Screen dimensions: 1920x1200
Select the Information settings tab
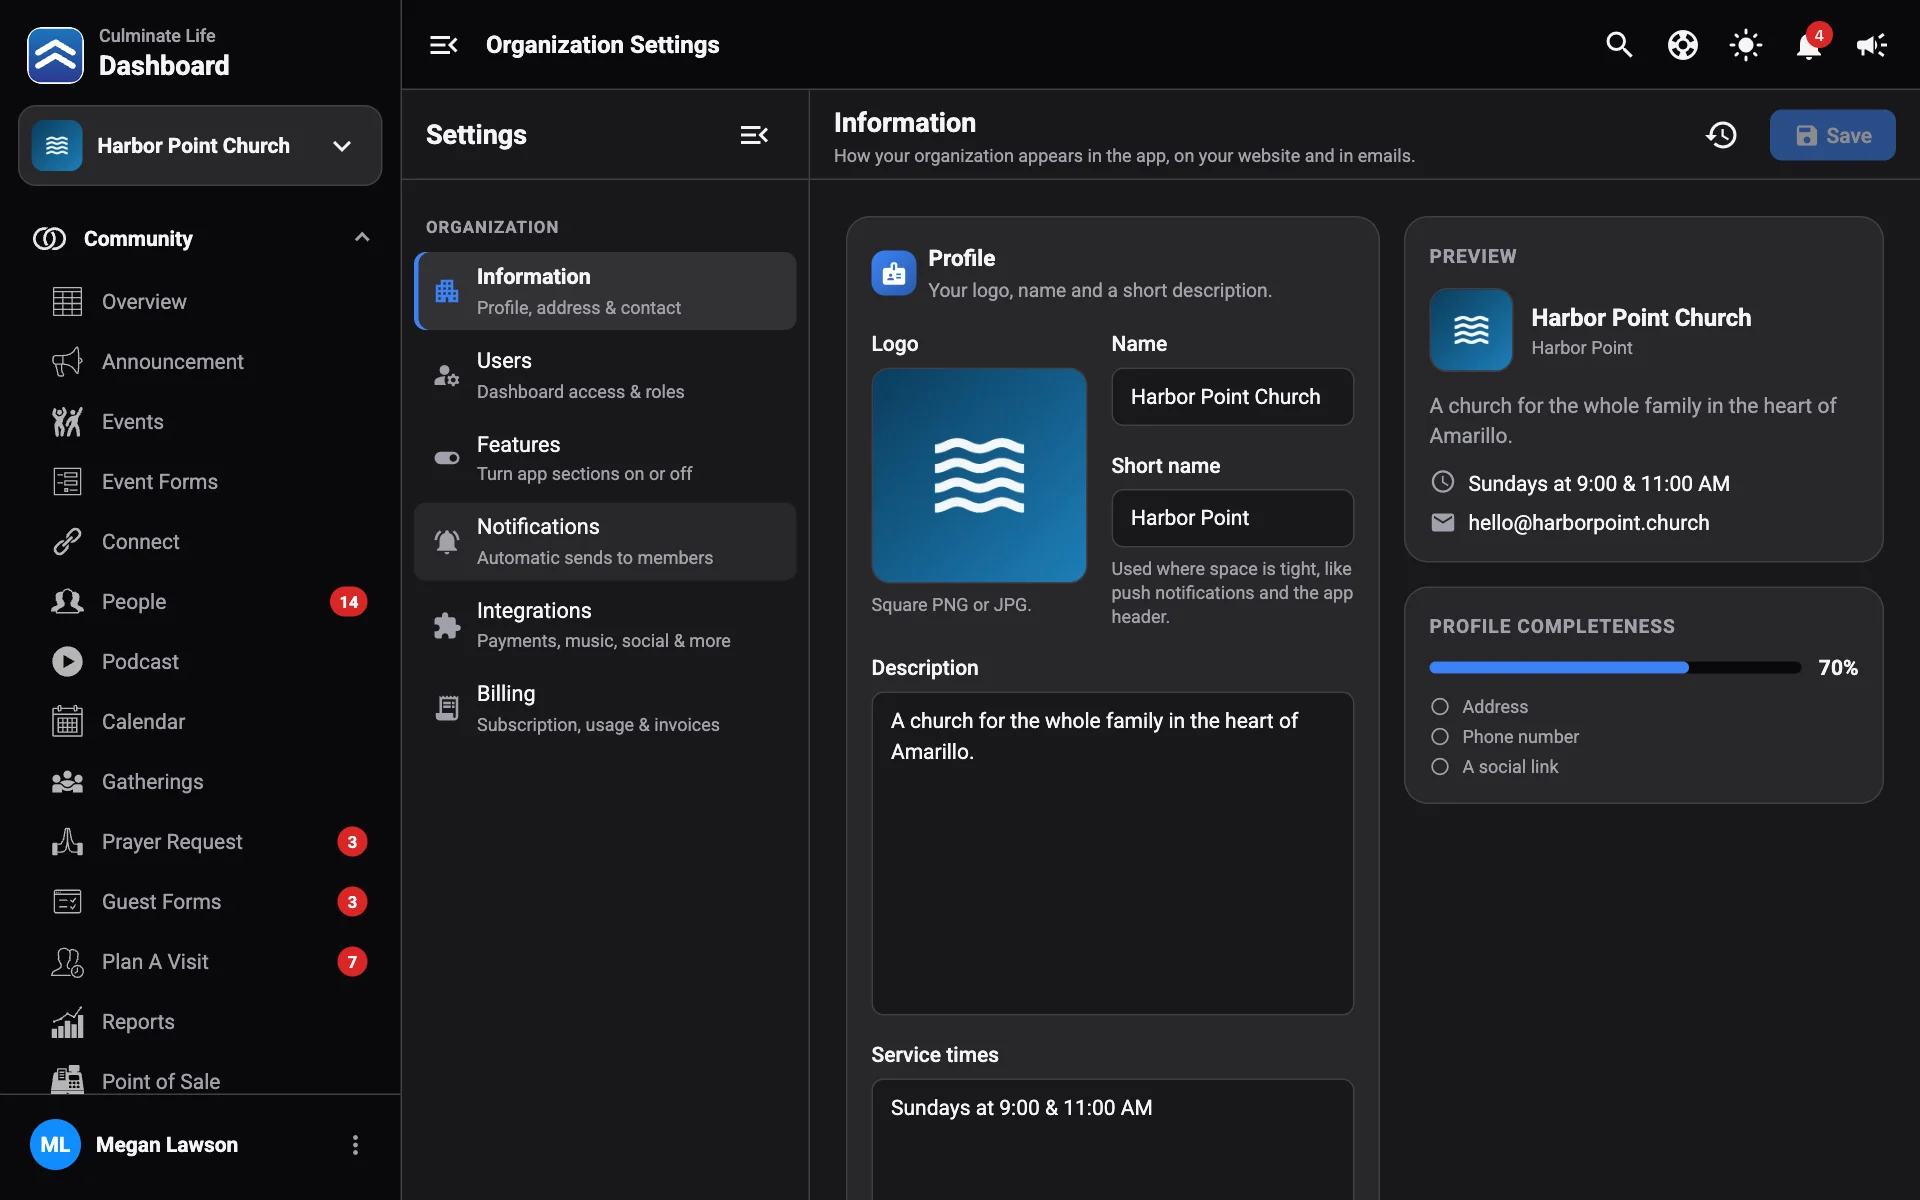pos(605,291)
